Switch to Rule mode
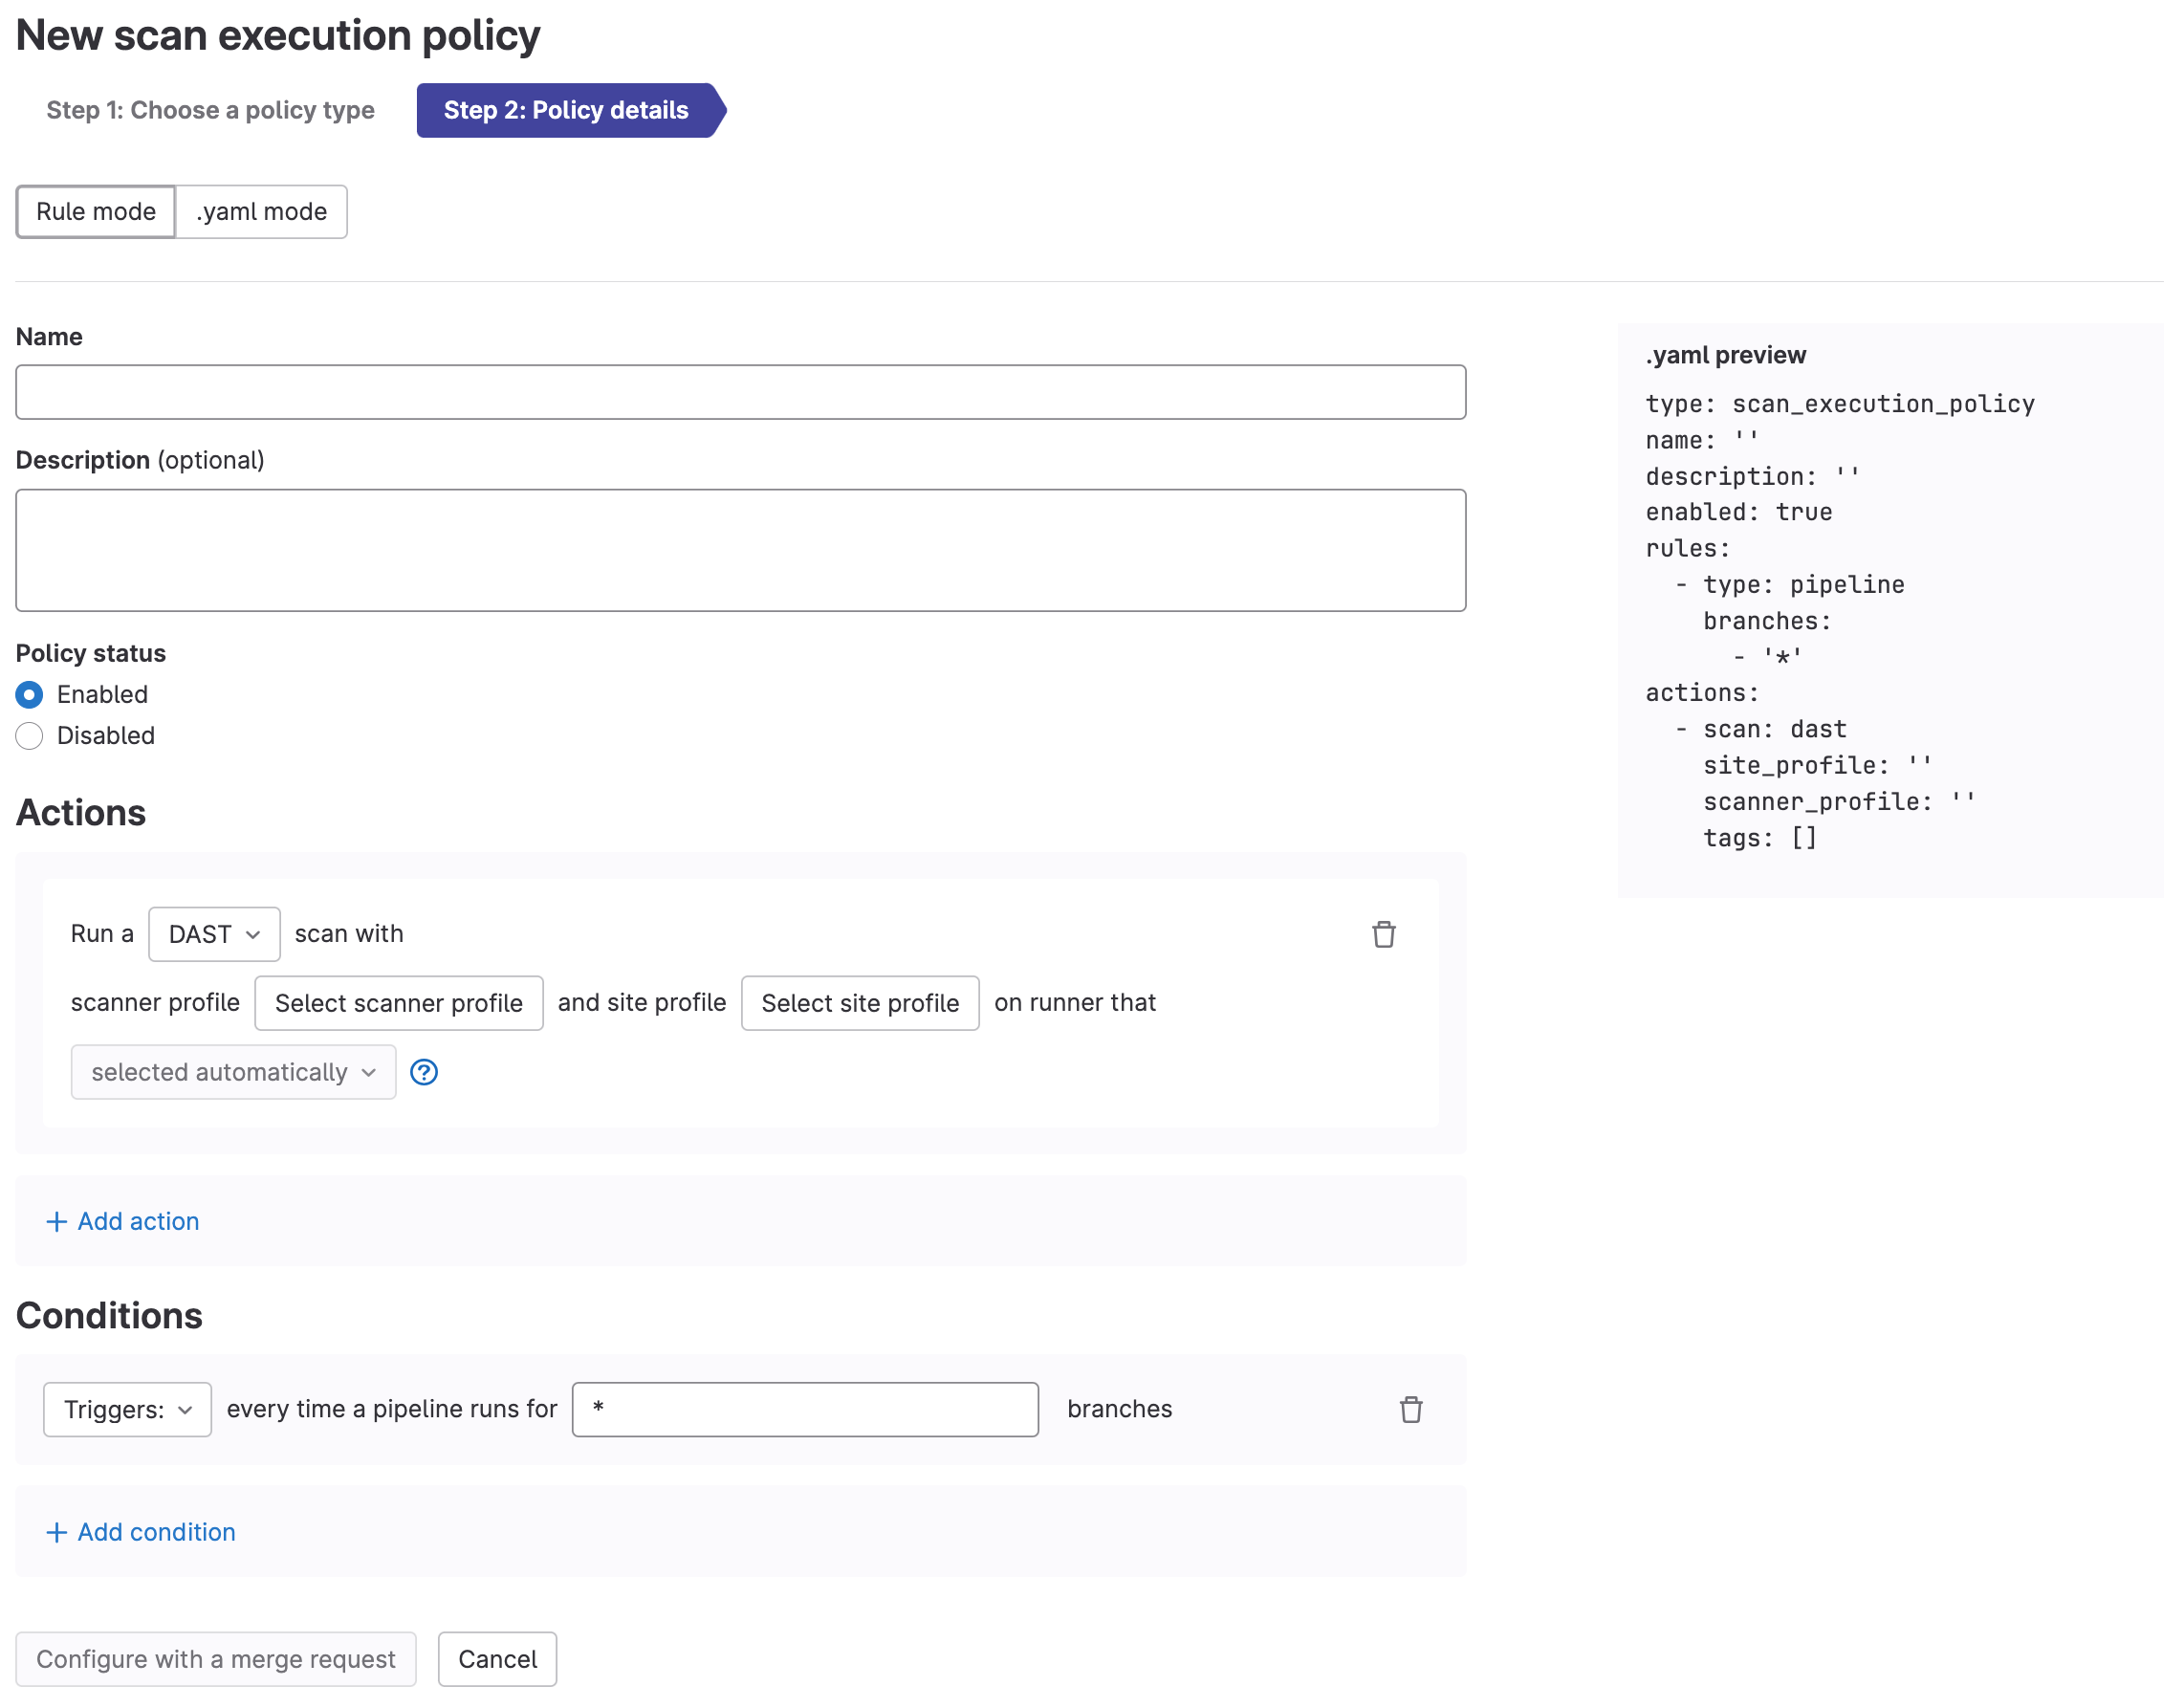2184x1708 pixels. tap(96, 212)
